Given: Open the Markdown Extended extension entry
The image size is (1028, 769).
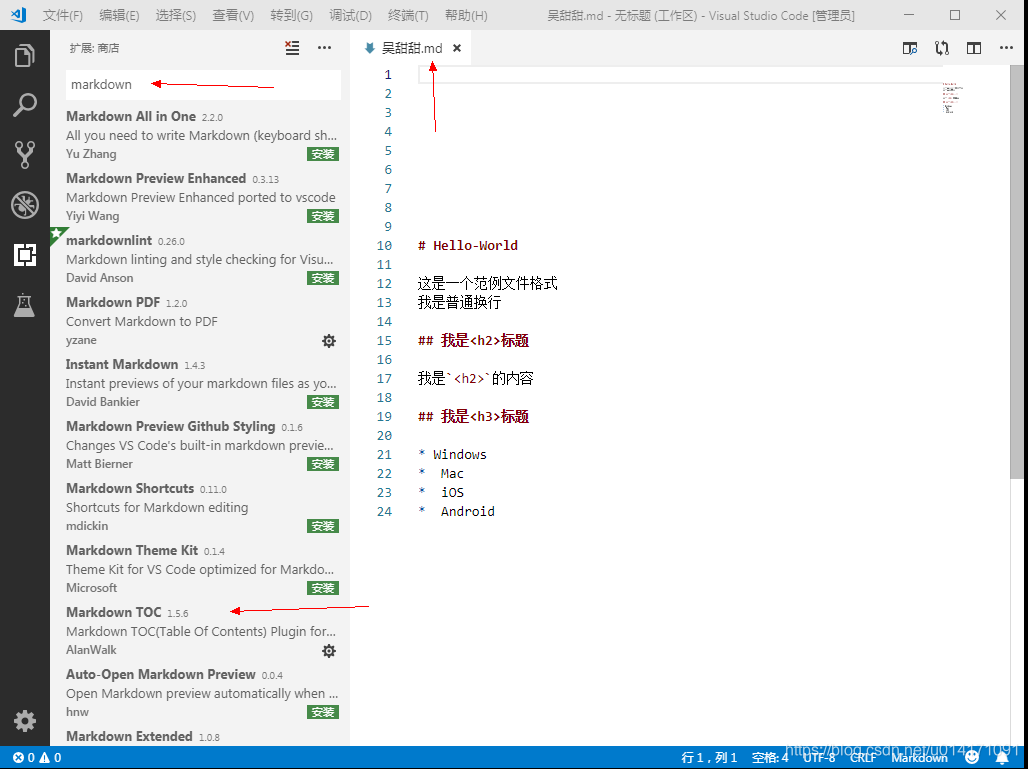Looking at the screenshot, I should [x=201, y=736].
